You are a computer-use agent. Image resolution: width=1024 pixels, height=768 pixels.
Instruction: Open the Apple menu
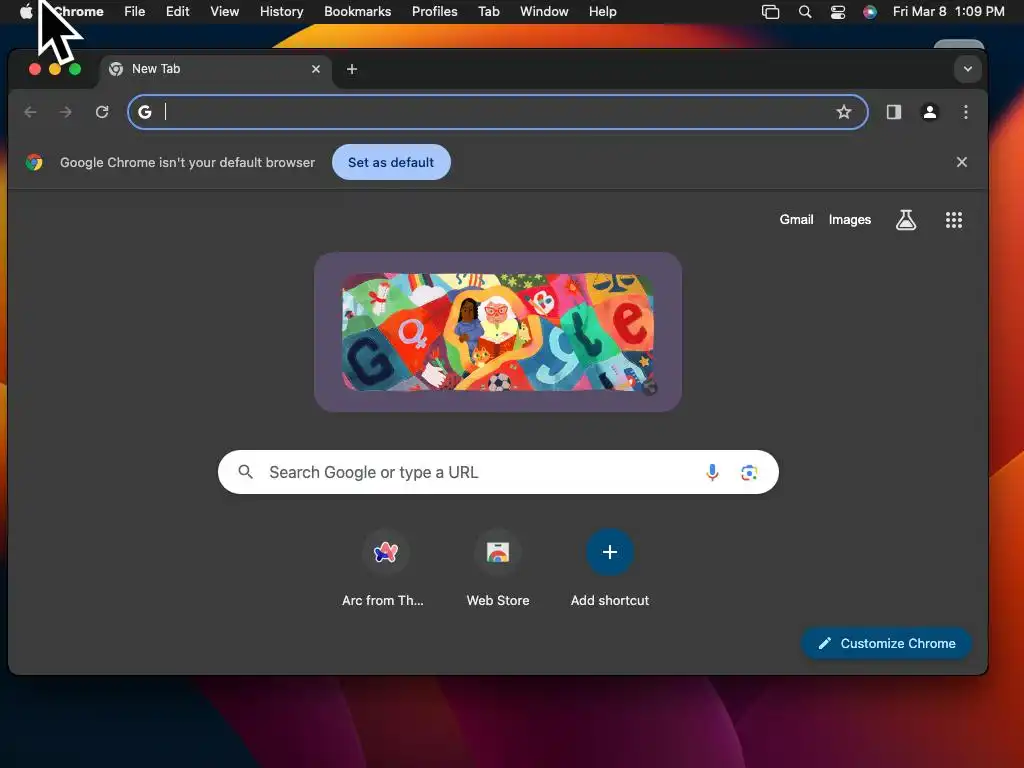[26, 12]
